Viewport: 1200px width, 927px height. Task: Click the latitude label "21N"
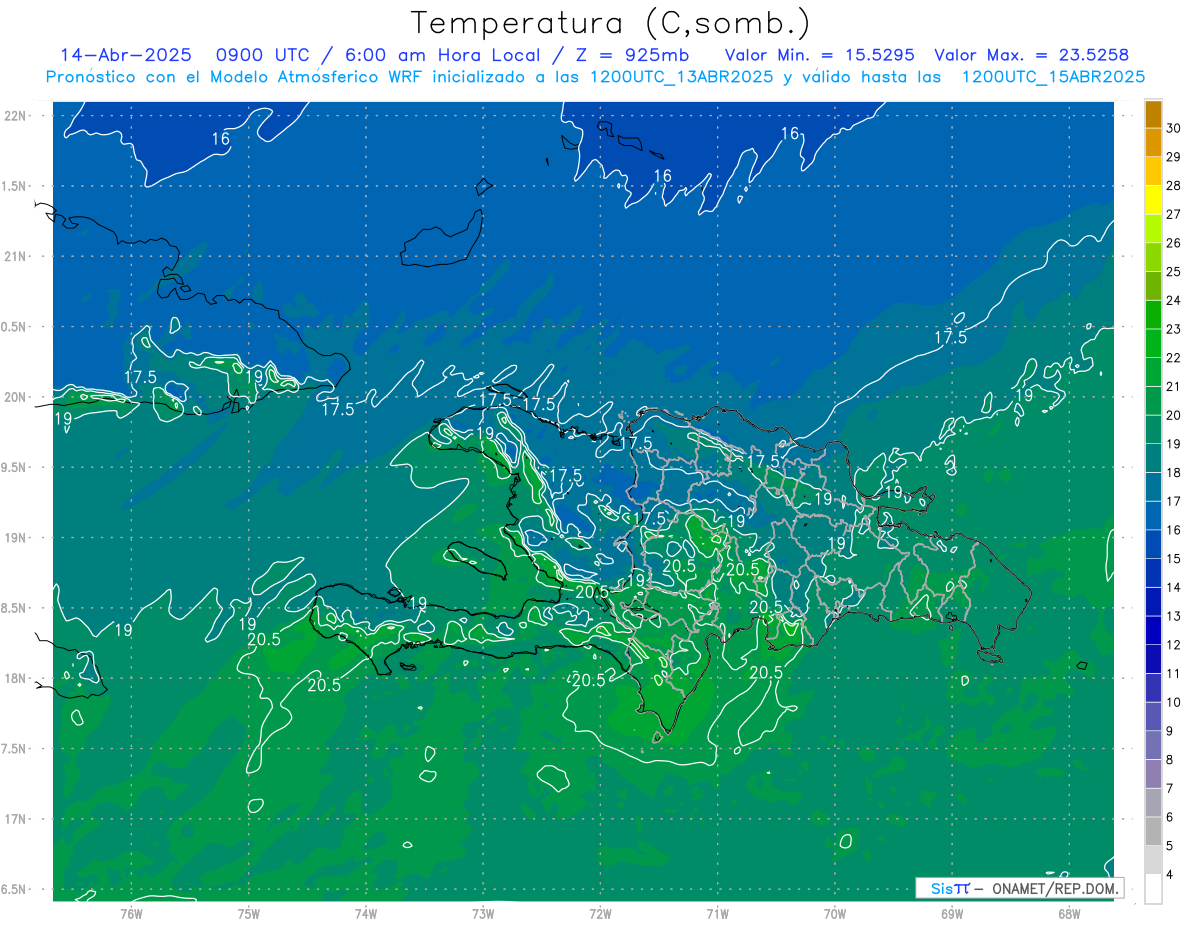pyautogui.click(x=15, y=256)
